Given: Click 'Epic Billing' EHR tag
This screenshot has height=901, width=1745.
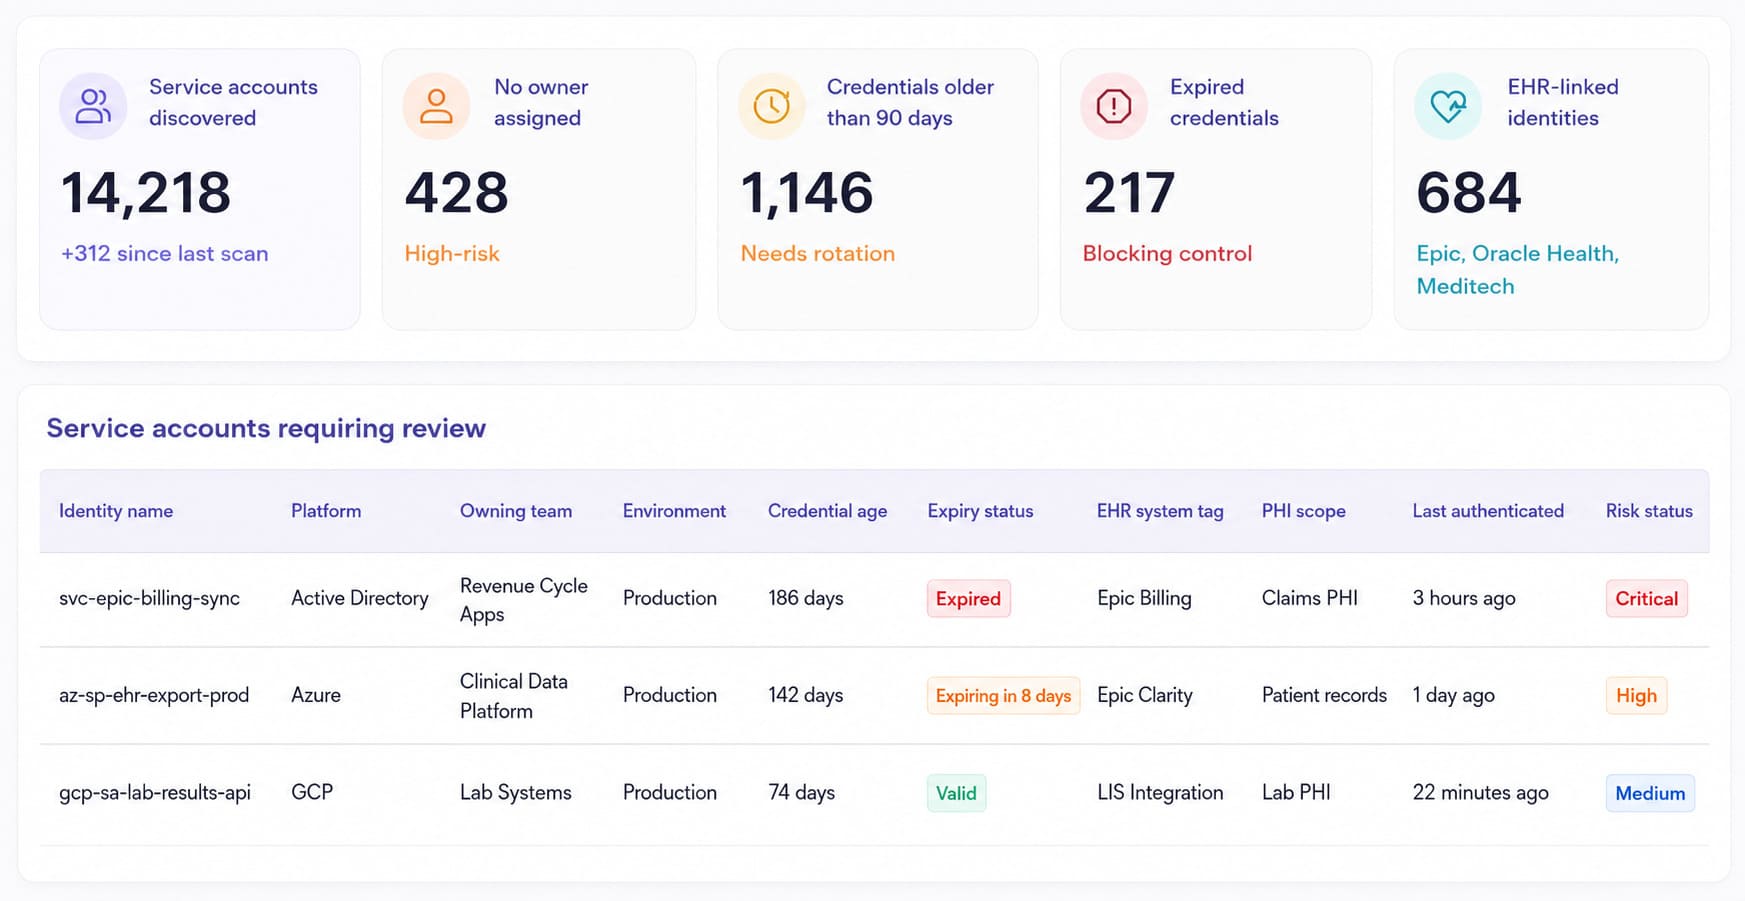Looking at the screenshot, I should 1144,598.
